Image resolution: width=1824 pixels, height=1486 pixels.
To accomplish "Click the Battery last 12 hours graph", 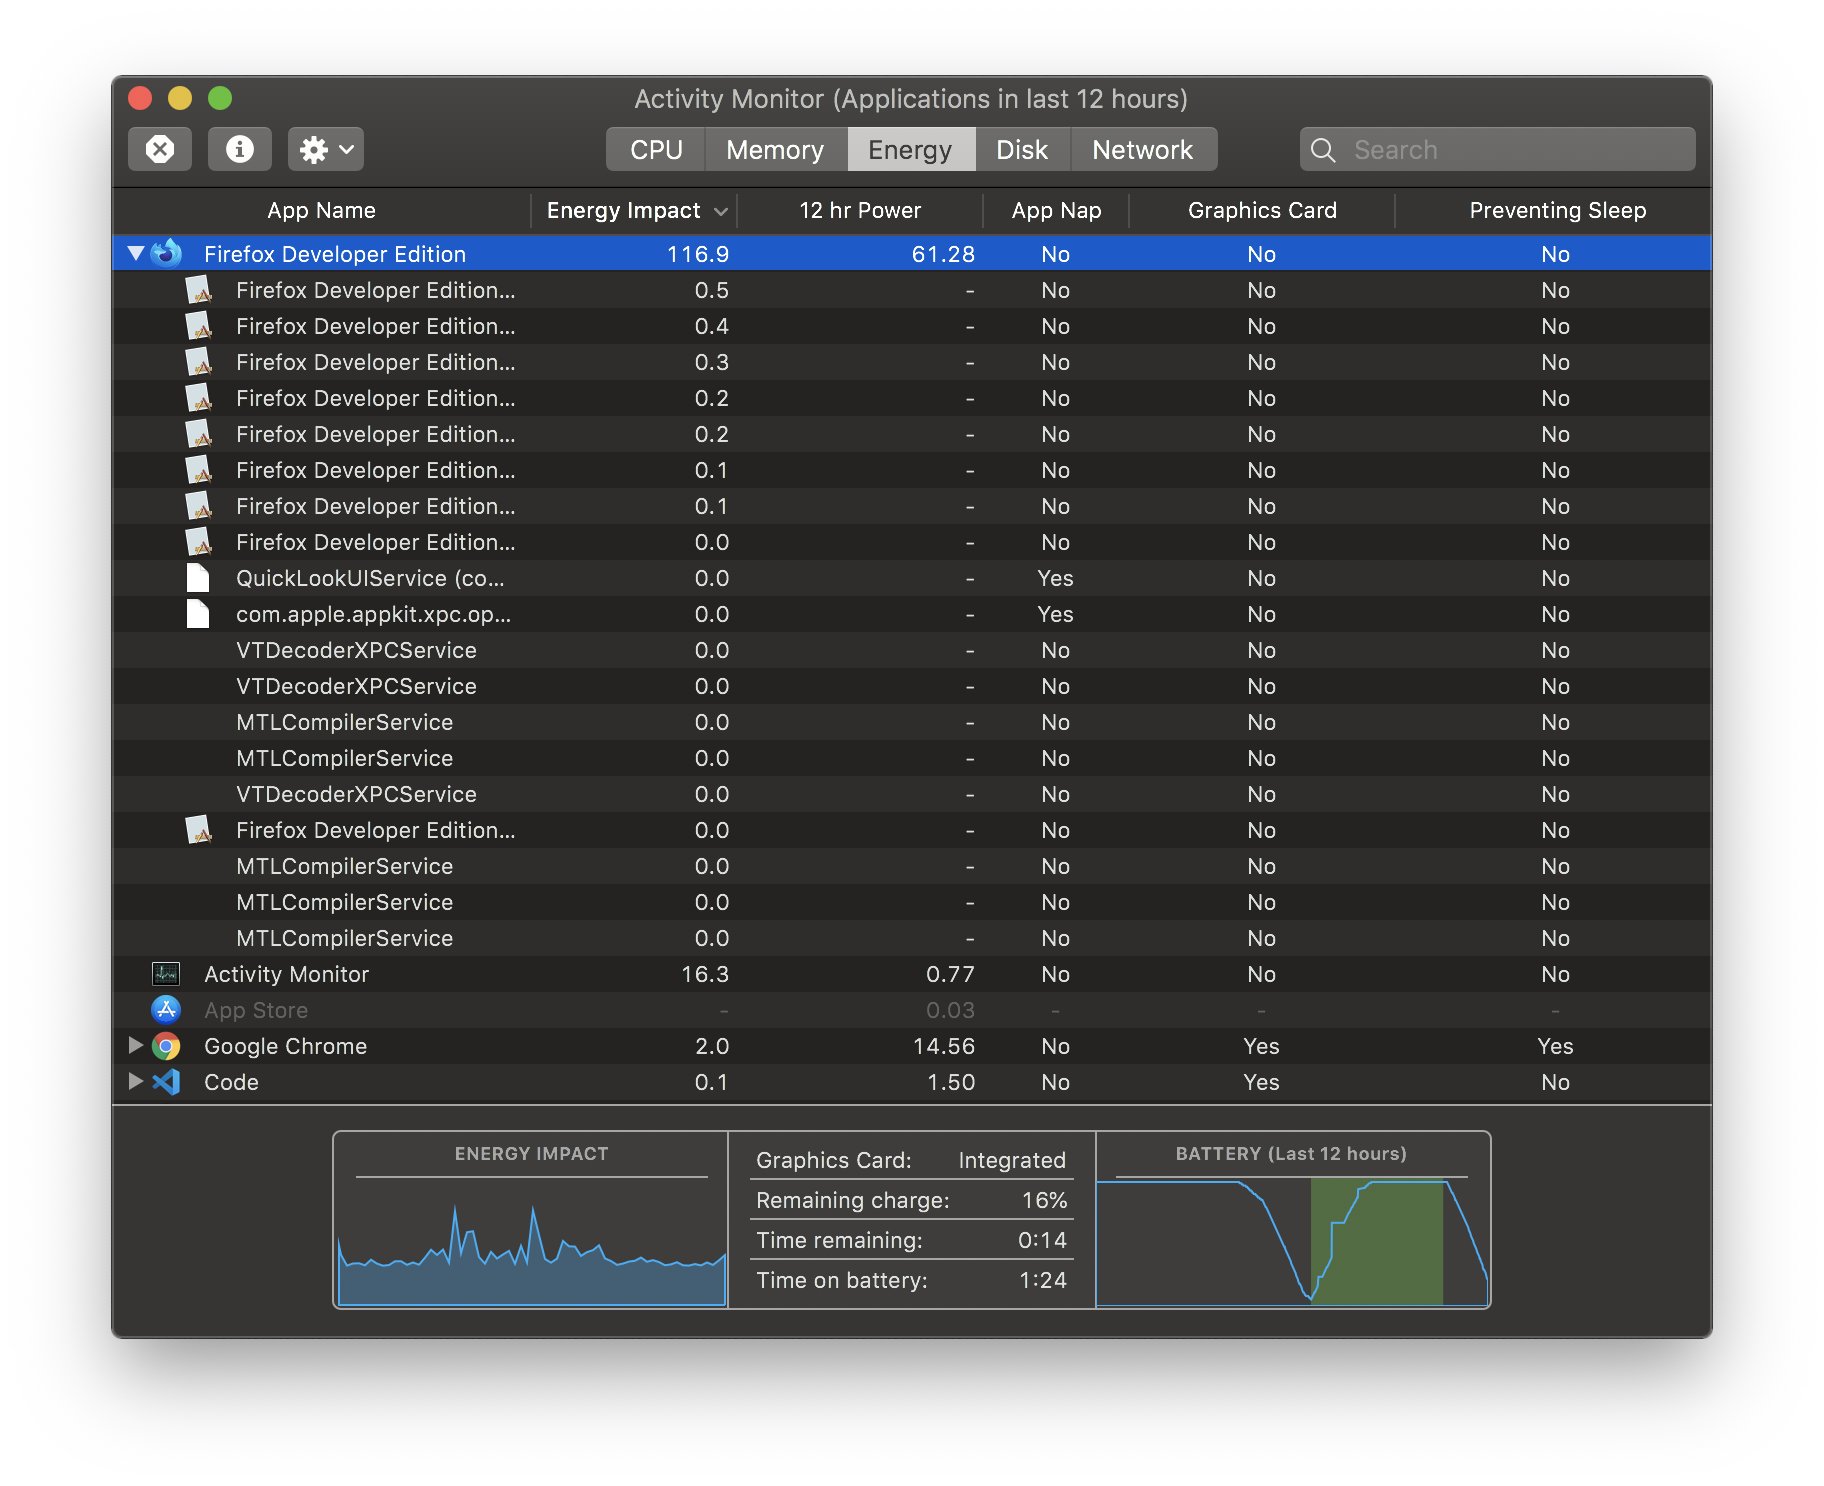I will tap(1292, 1242).
